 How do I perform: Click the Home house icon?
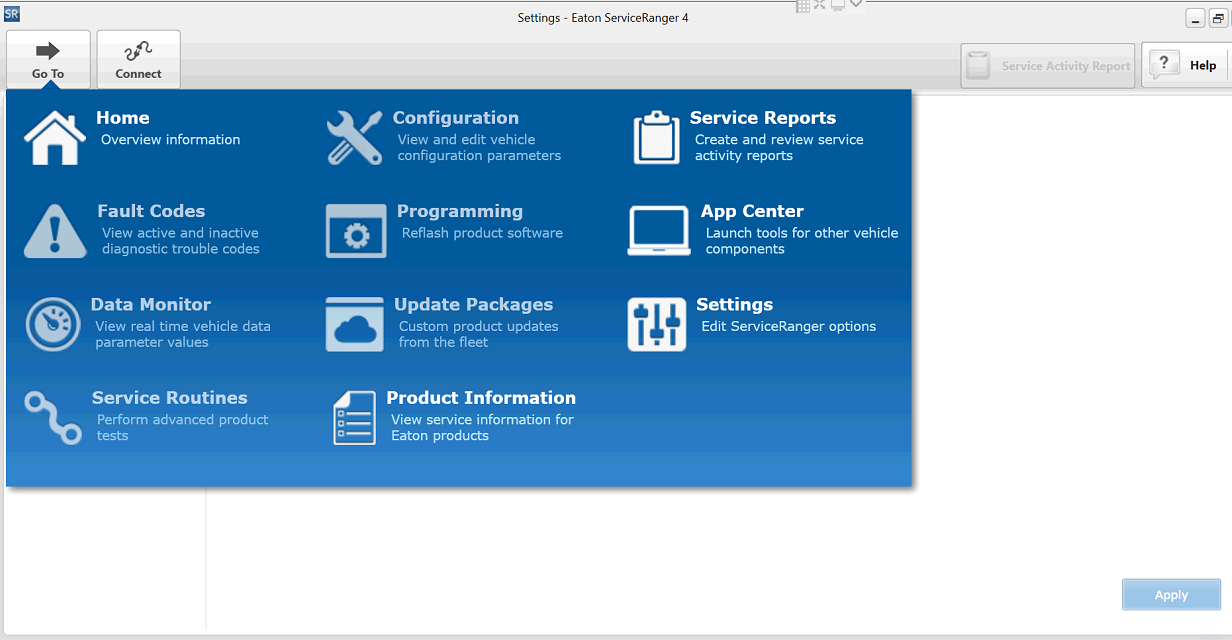[55, 137]
